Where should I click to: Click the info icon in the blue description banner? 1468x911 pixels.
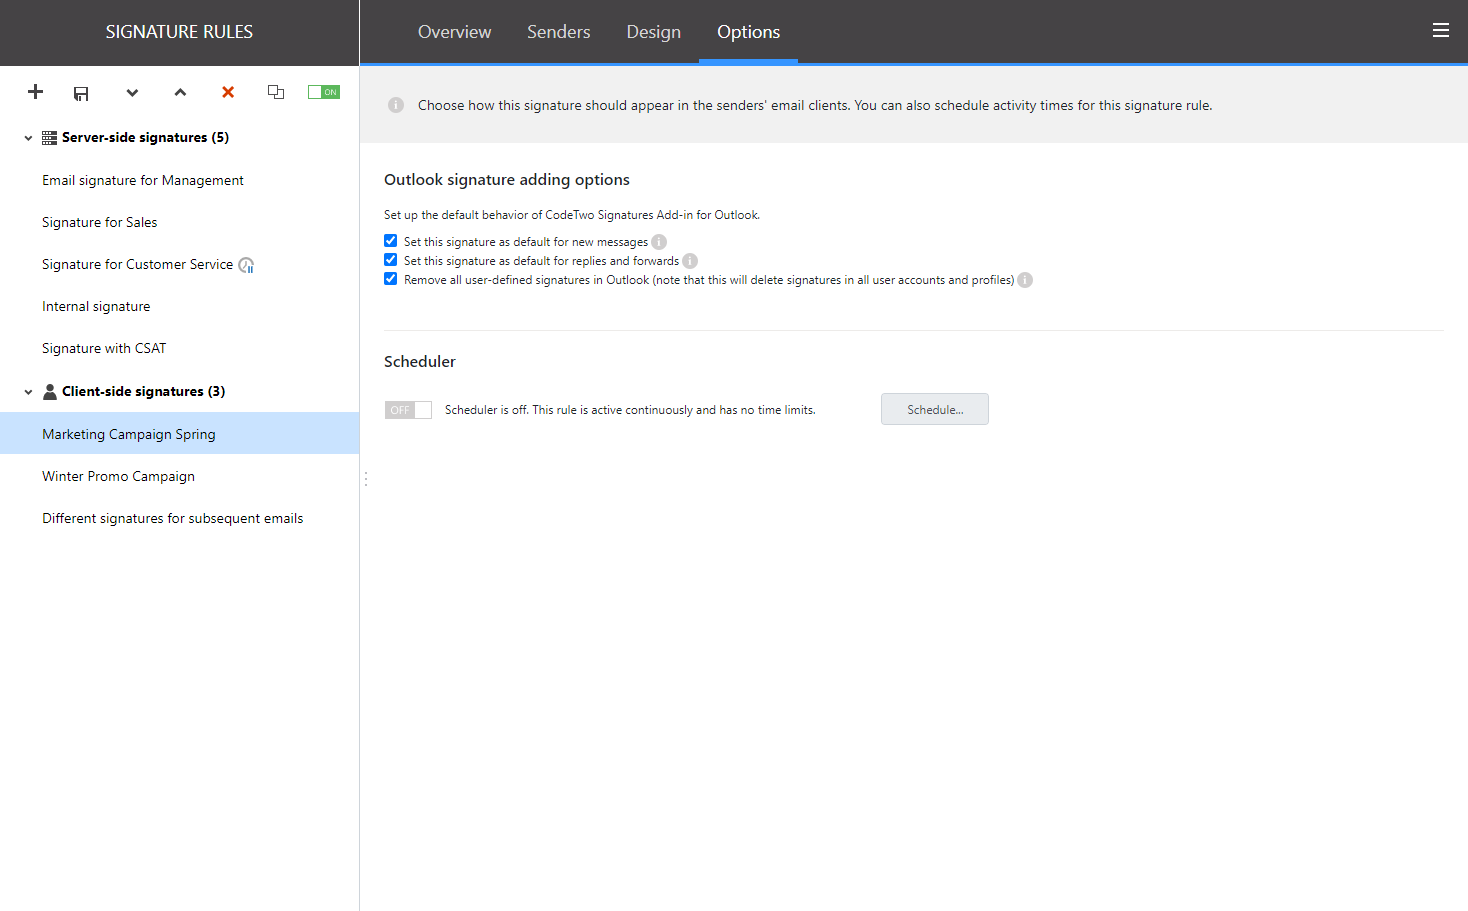pos(395,104)
